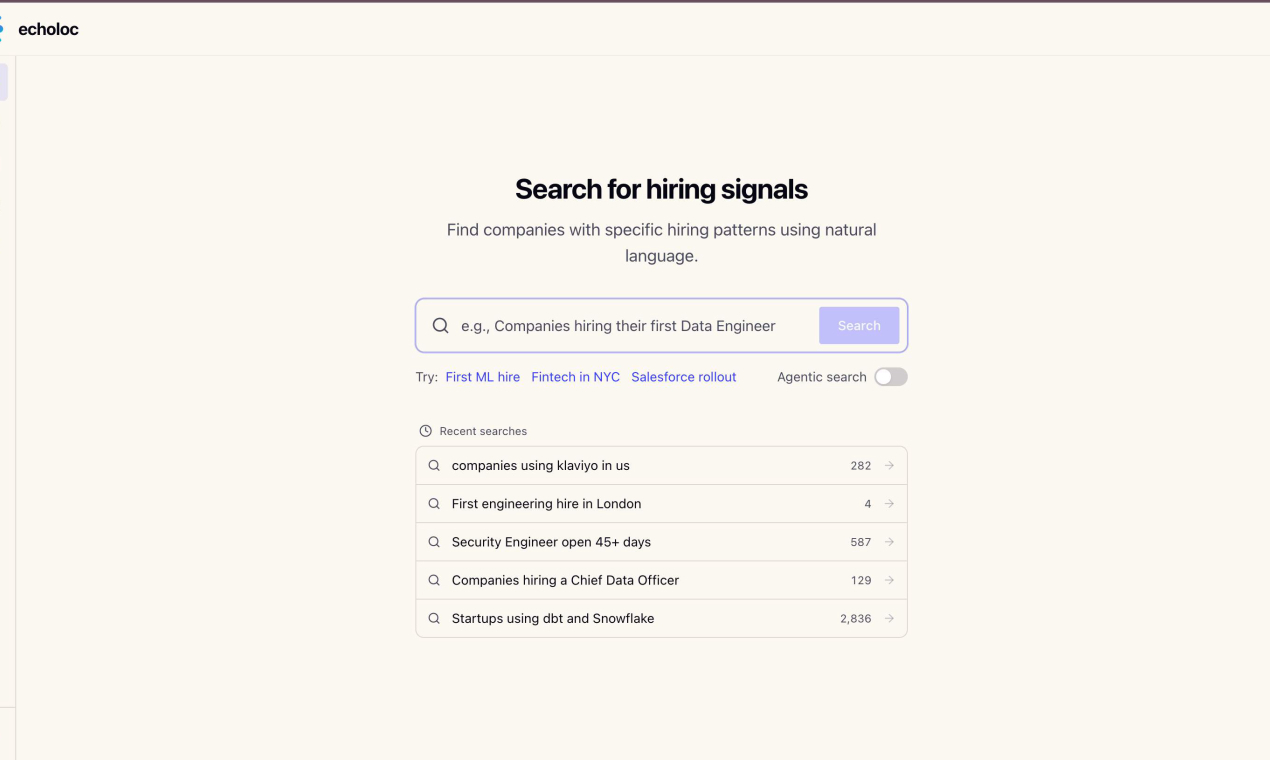The height and width of the screenshot is (760, 1270).
Task: Click search icon beside dbt and Snowflake
Action: tap(434, 619)
